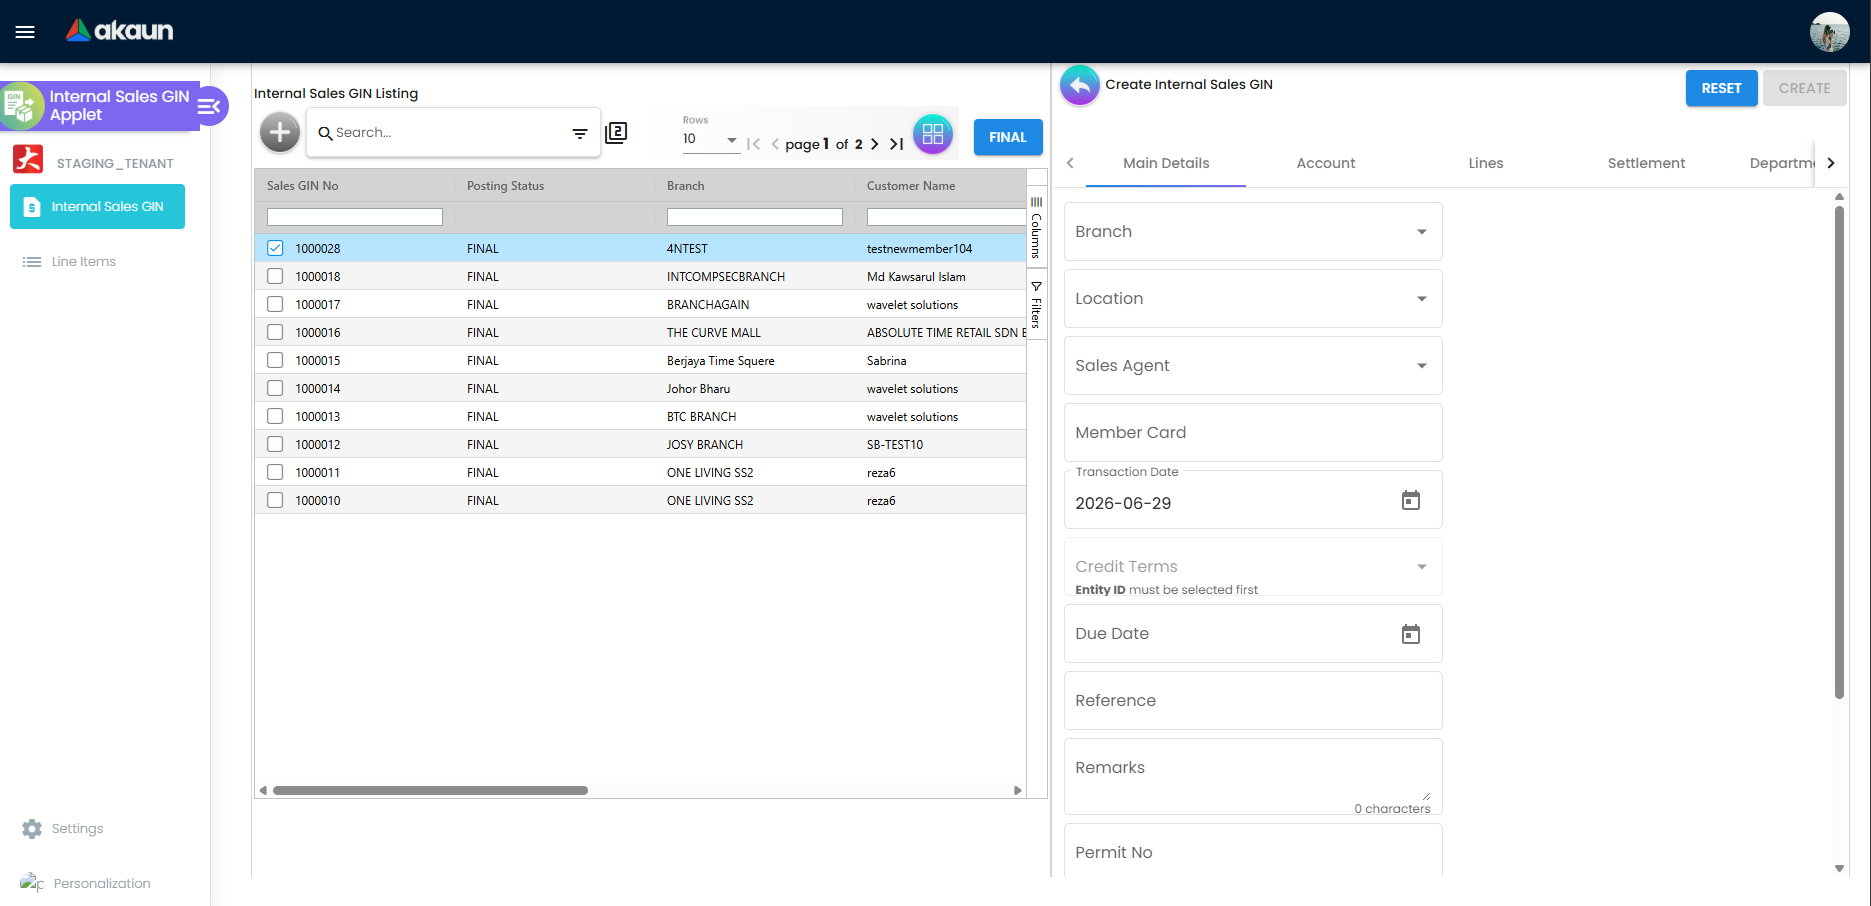Expand the Branch dropdown

1253,231
